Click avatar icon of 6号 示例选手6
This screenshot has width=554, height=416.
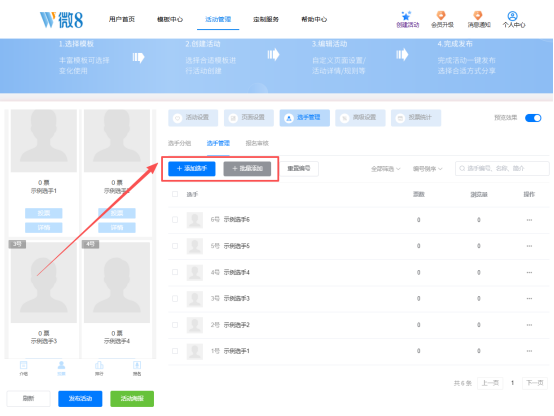(195, 220)
